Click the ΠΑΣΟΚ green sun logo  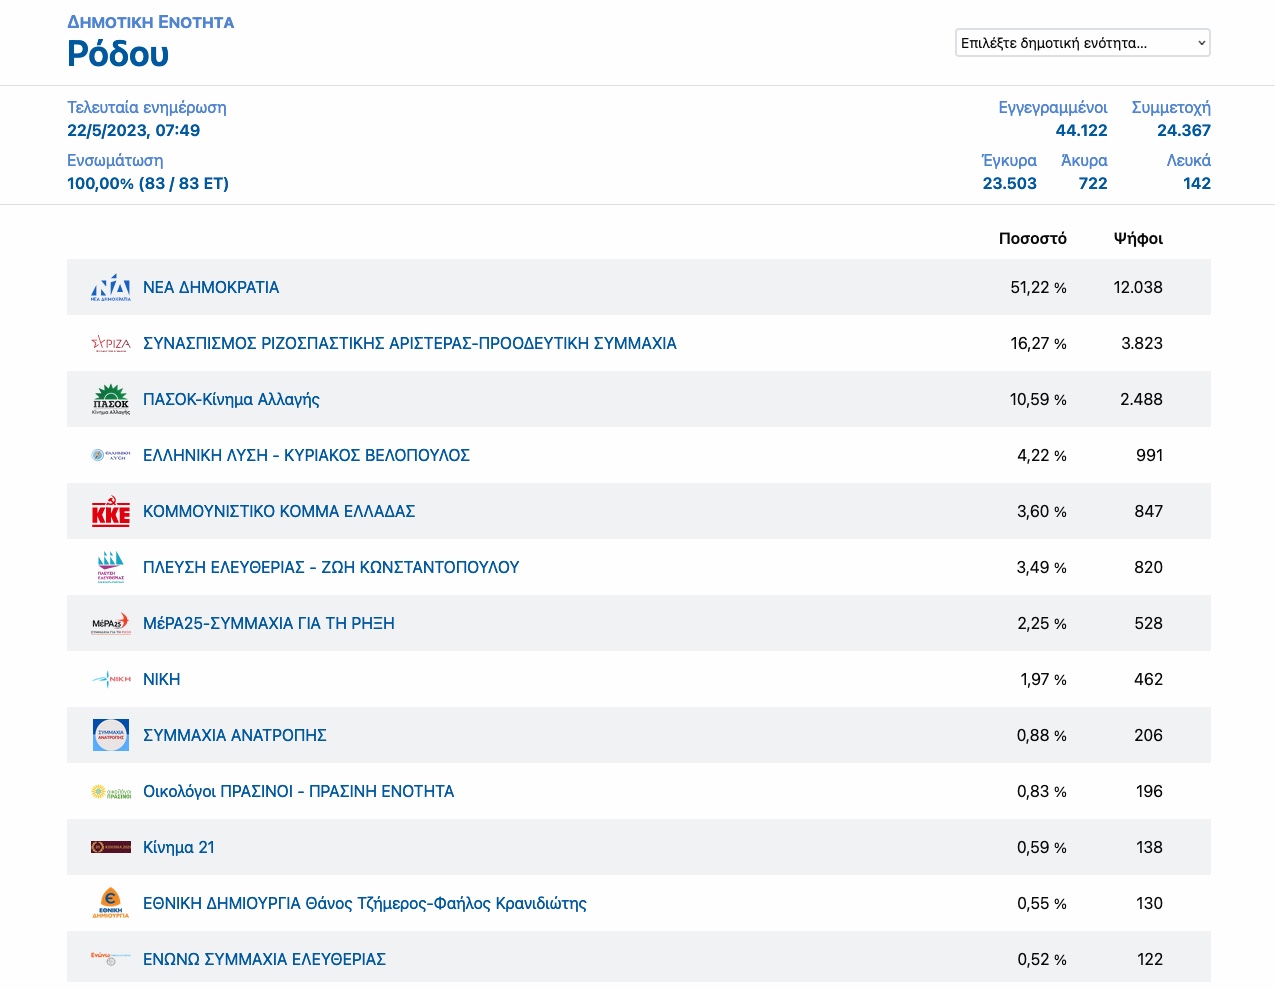click(x=111, y=399)
